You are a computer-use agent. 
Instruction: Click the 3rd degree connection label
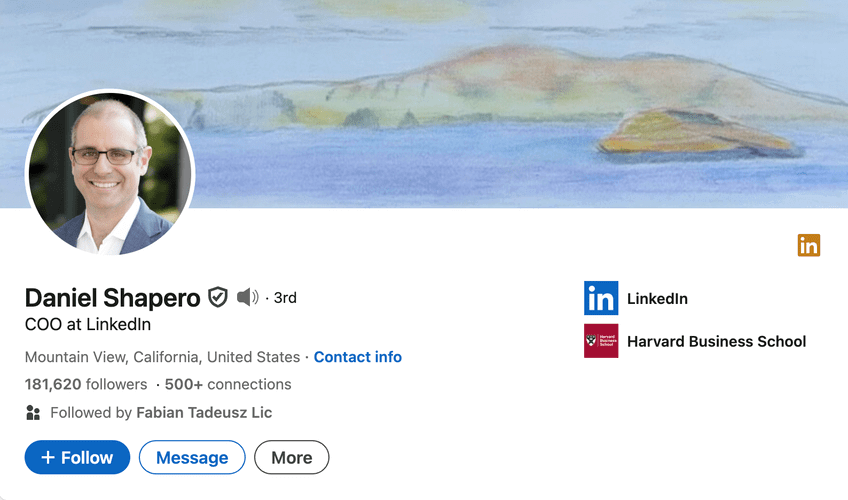point(285,298)
